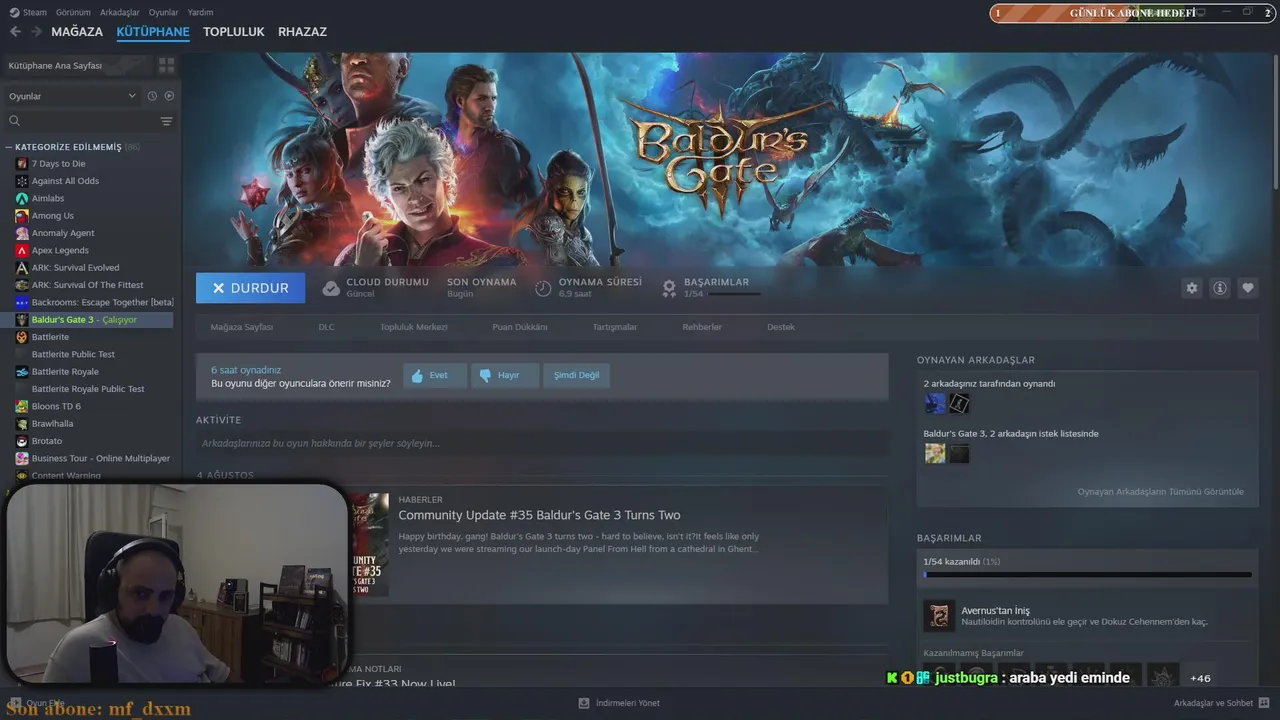Open Tartışmalar link
This screenshot has width=1280, height=720.
(615, 327)
